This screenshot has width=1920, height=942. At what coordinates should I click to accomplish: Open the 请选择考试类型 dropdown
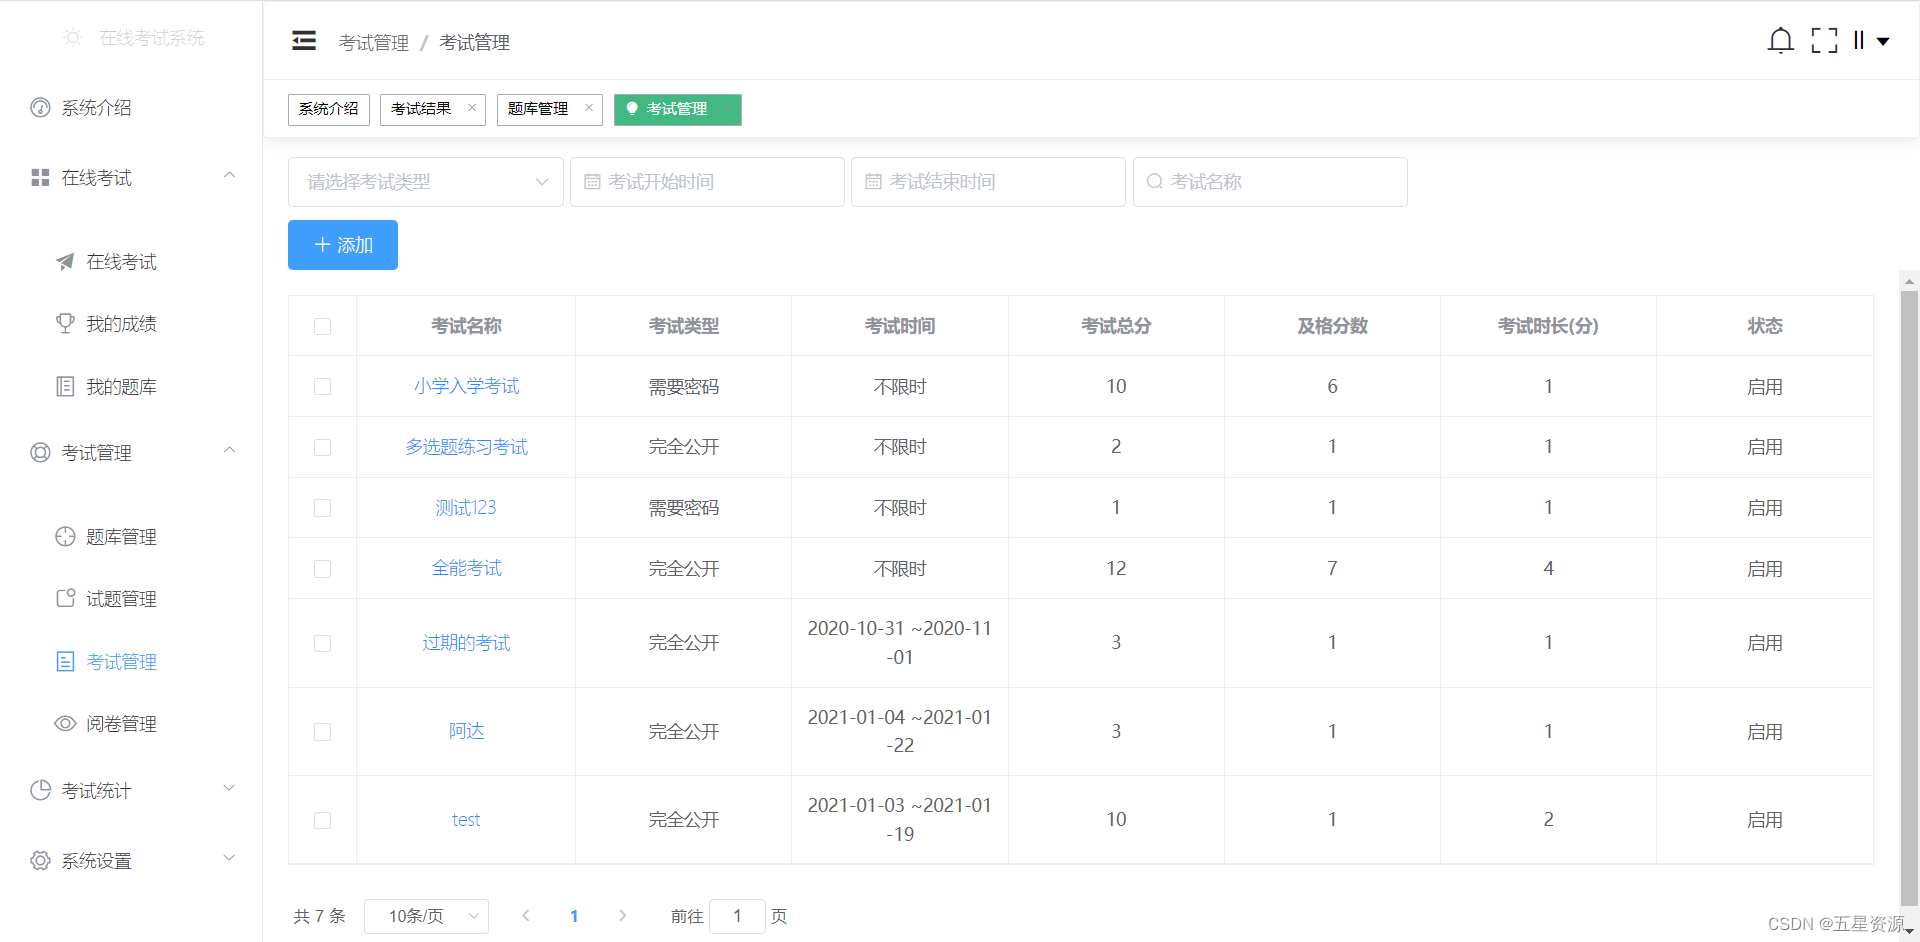[x=426, y=182]
